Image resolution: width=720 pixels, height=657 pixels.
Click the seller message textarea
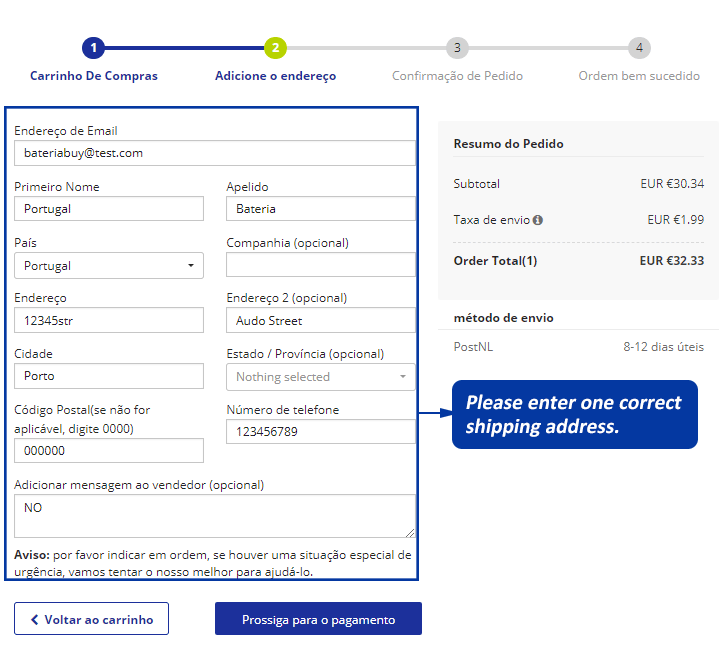(215, 516)
